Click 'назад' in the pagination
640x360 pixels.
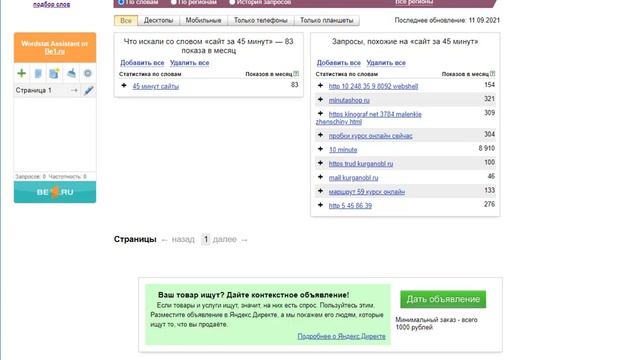[x=183, y=240]
